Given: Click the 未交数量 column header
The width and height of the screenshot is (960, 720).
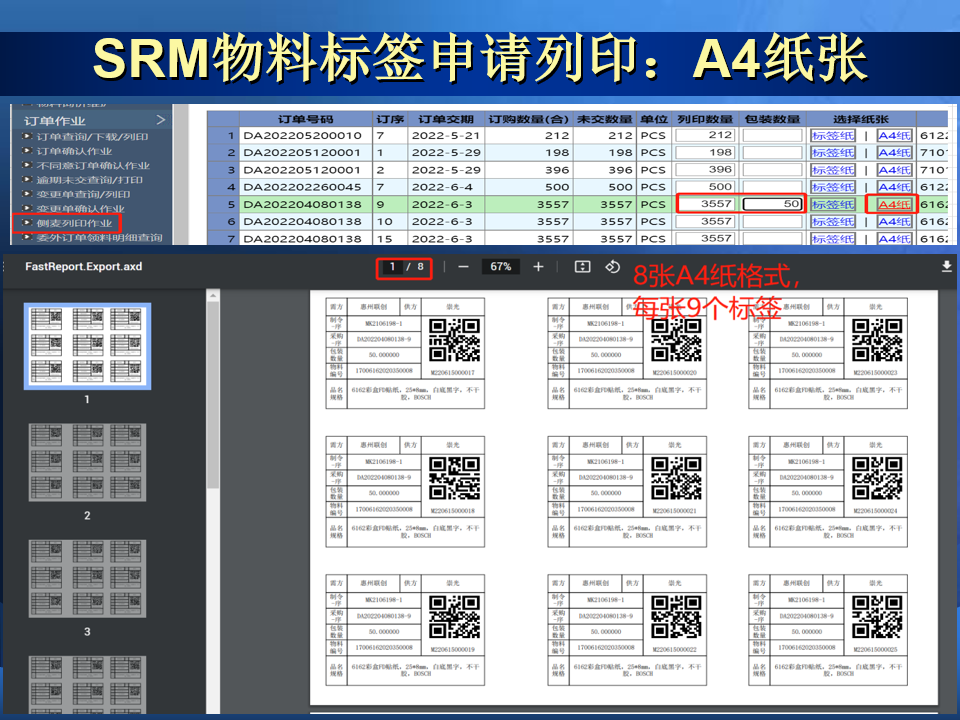Looking at the screenshot, I should tap(604, 119).
